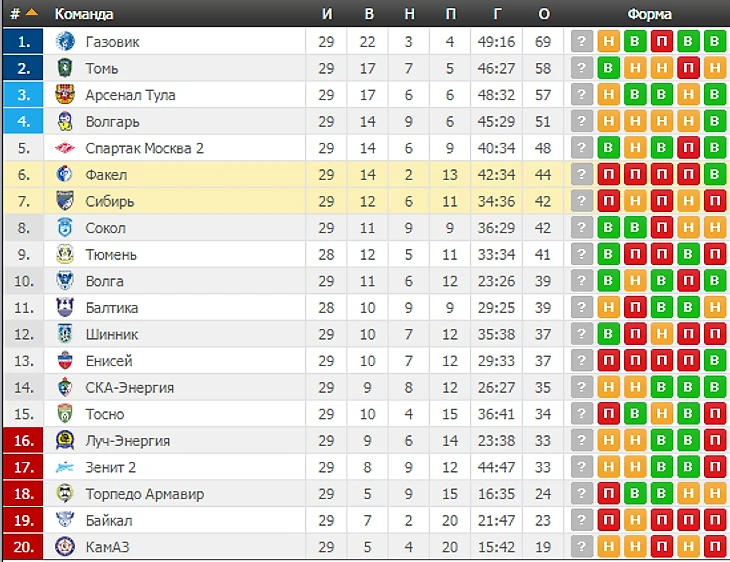The width and height of the screenshot is (730, 562).
Task: Click the Форма column header
Action: pyautogui.click(x=649, y=14)
